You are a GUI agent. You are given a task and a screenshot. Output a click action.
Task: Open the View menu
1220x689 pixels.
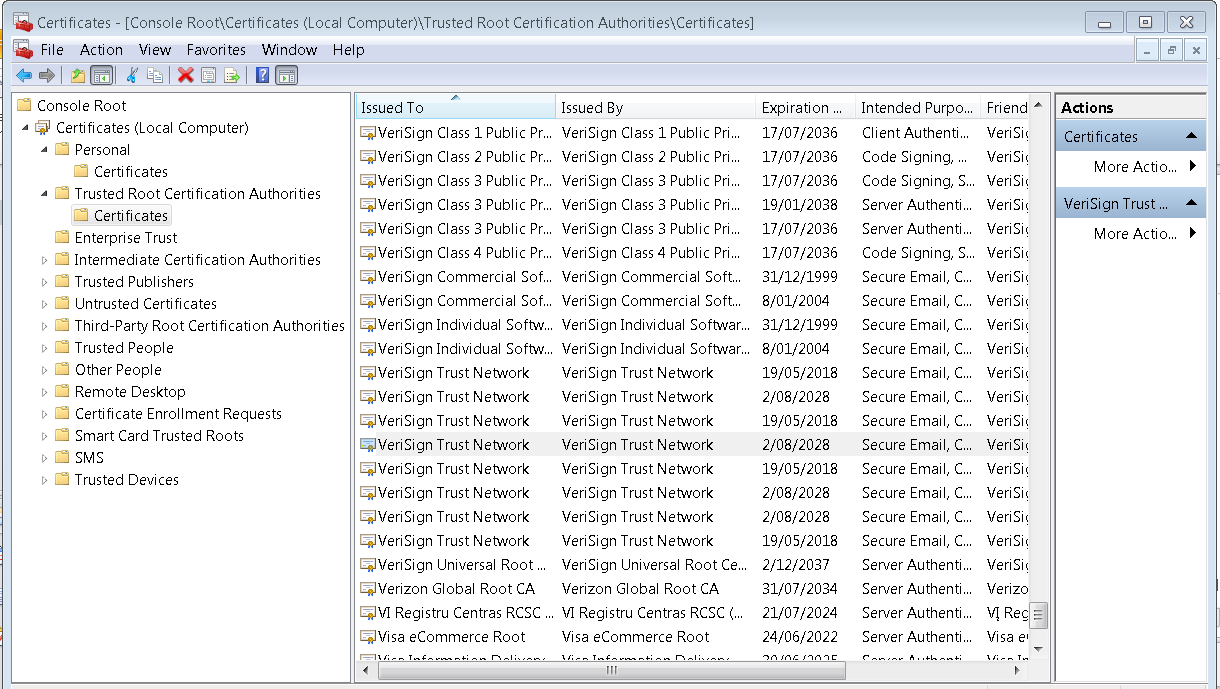(155, 49)
